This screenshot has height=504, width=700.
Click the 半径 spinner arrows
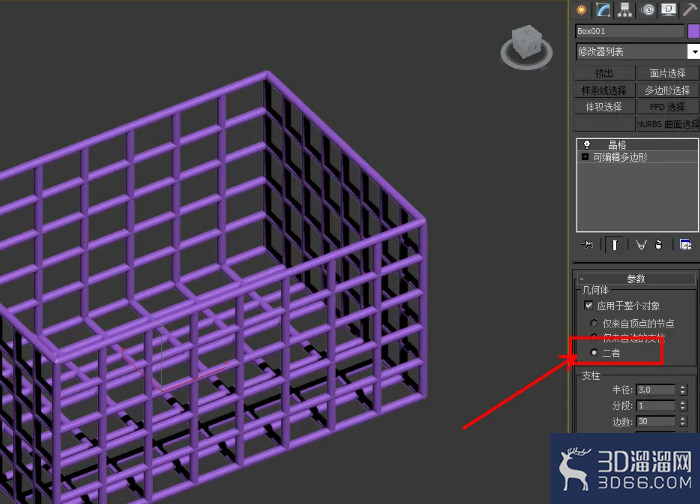coord(683,390)
